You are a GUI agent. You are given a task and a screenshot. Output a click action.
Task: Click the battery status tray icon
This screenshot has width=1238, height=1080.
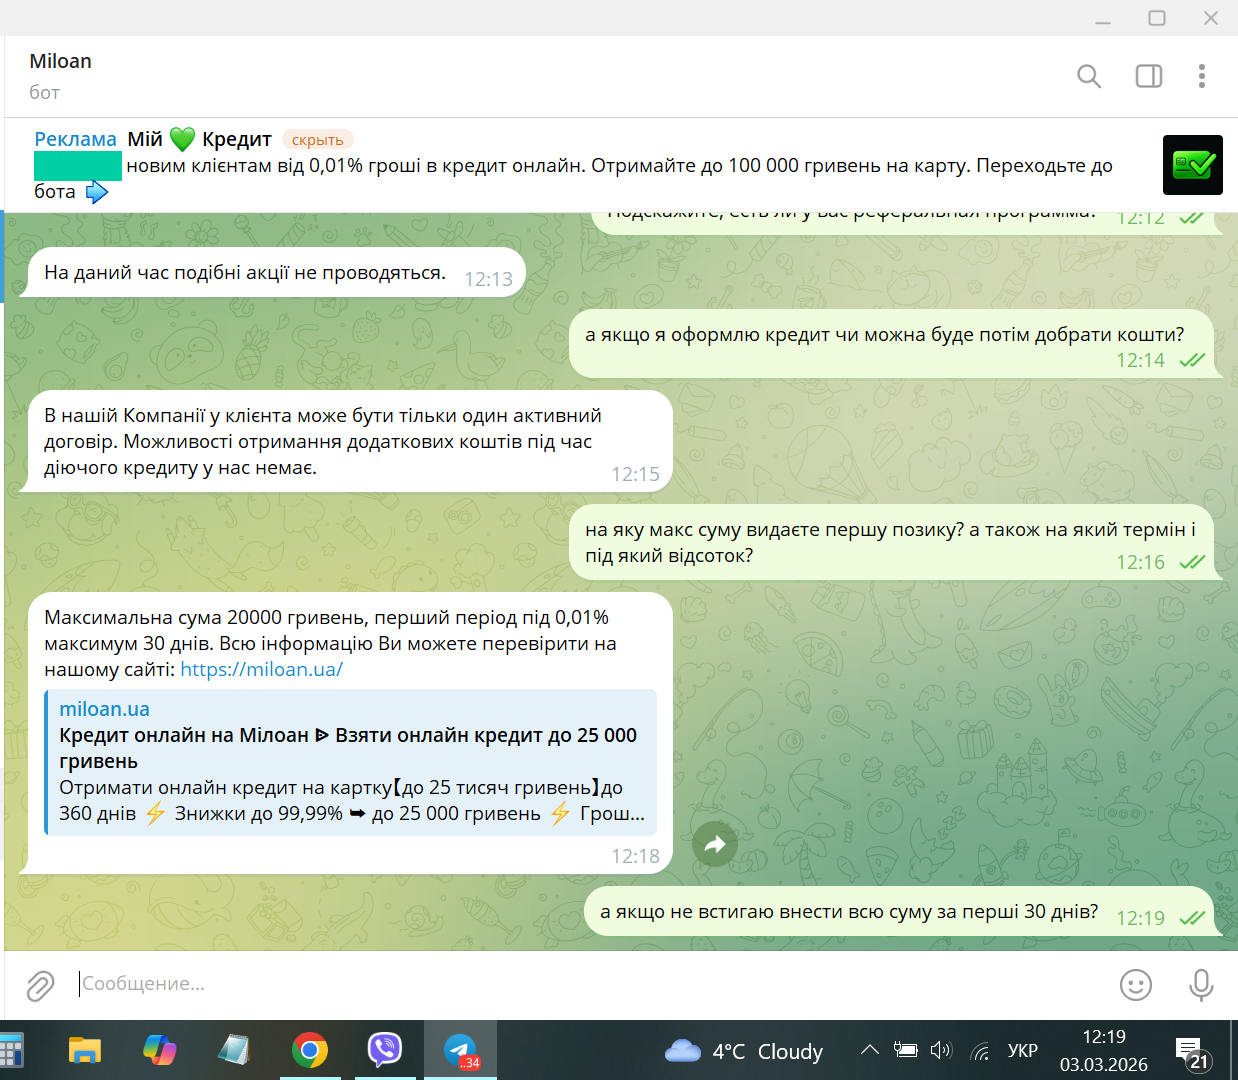pos(906,1050)
